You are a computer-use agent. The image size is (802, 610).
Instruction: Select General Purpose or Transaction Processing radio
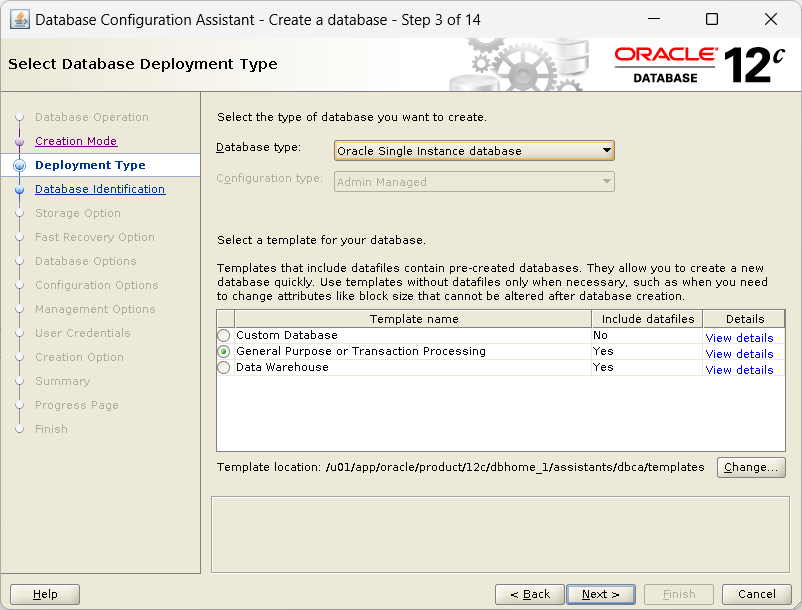pyautogui.click(x=224, y=351)
